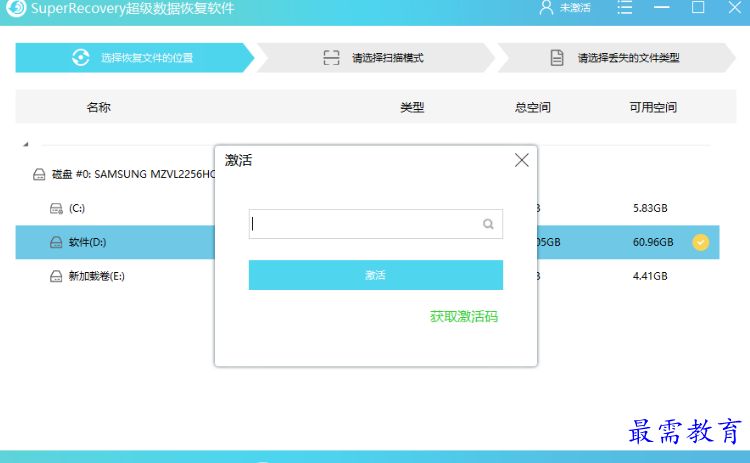Click the SuperRecovery logo icon
The height and width of the screenshot is (463, 750).
(x=16, y=8)
